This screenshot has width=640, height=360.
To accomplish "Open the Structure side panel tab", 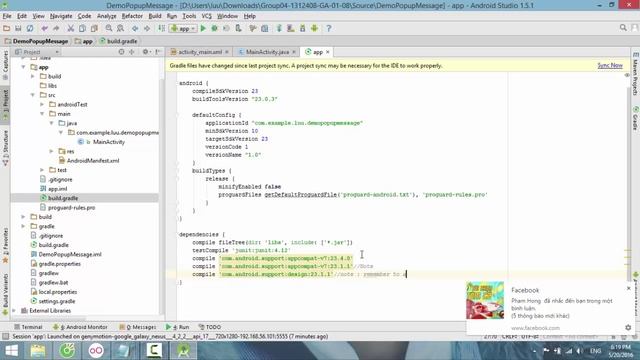I will 5,148.
